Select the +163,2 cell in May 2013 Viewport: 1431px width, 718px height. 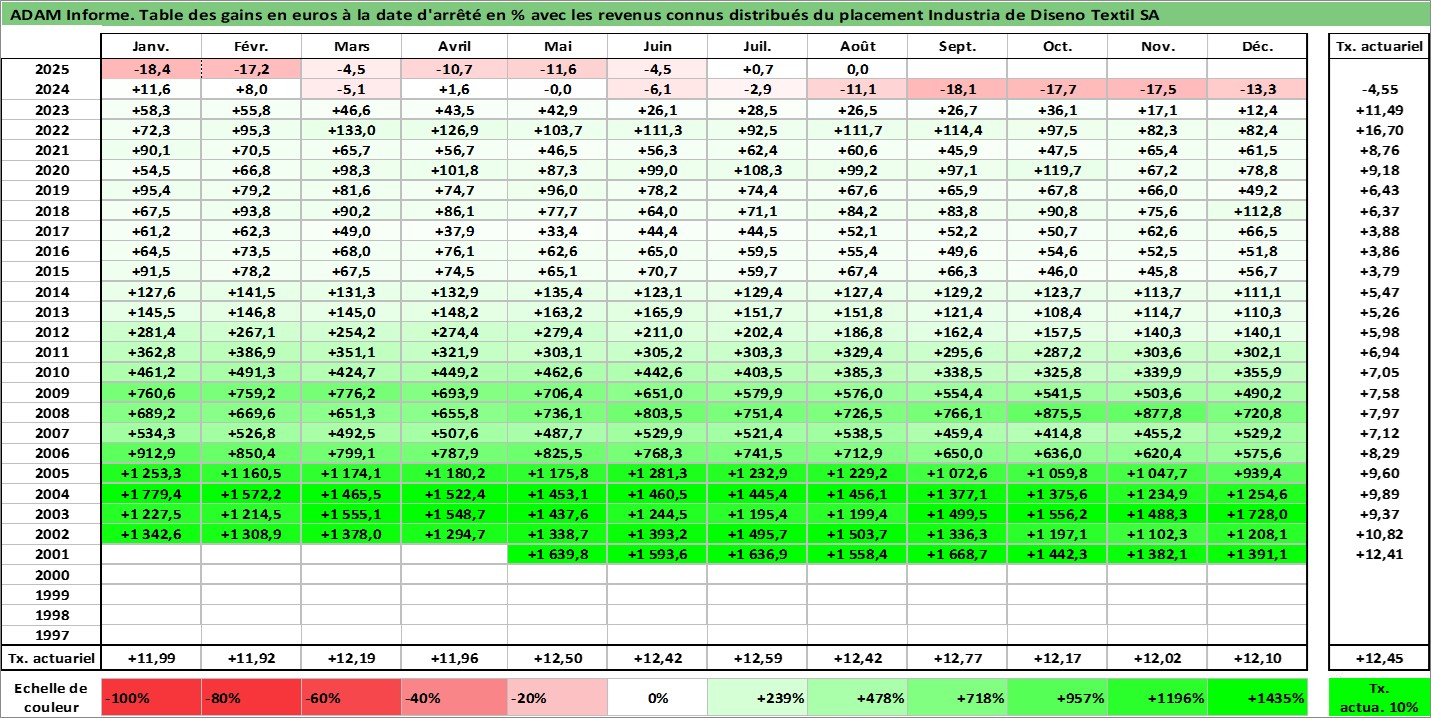pos(557,312)
